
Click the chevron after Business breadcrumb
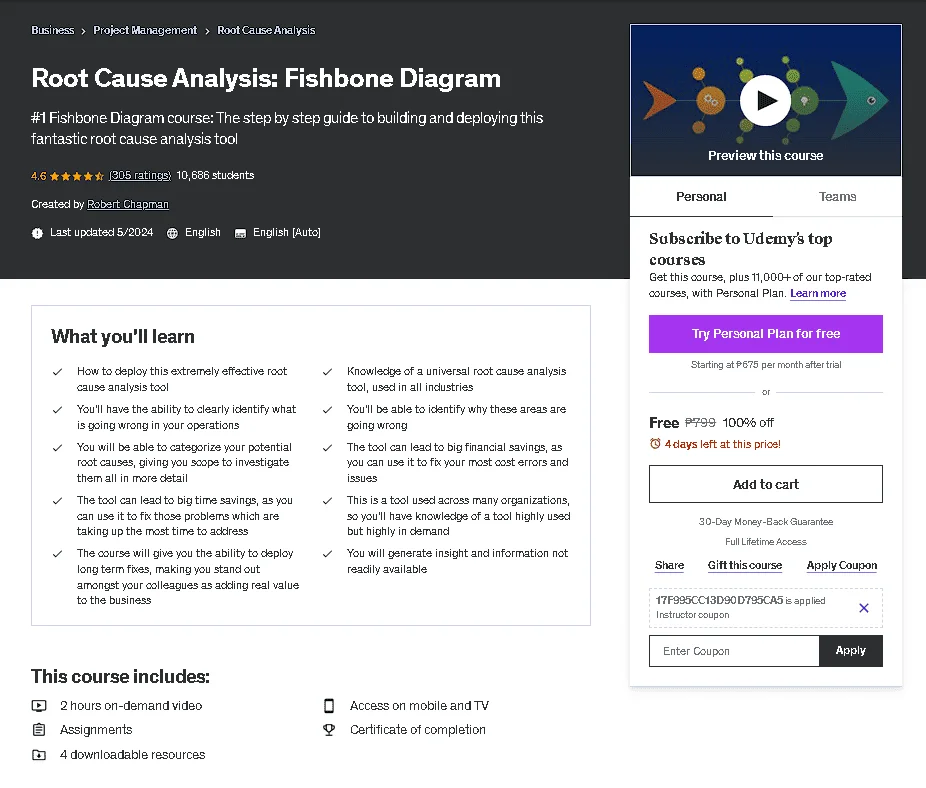[x=83, y=31]
